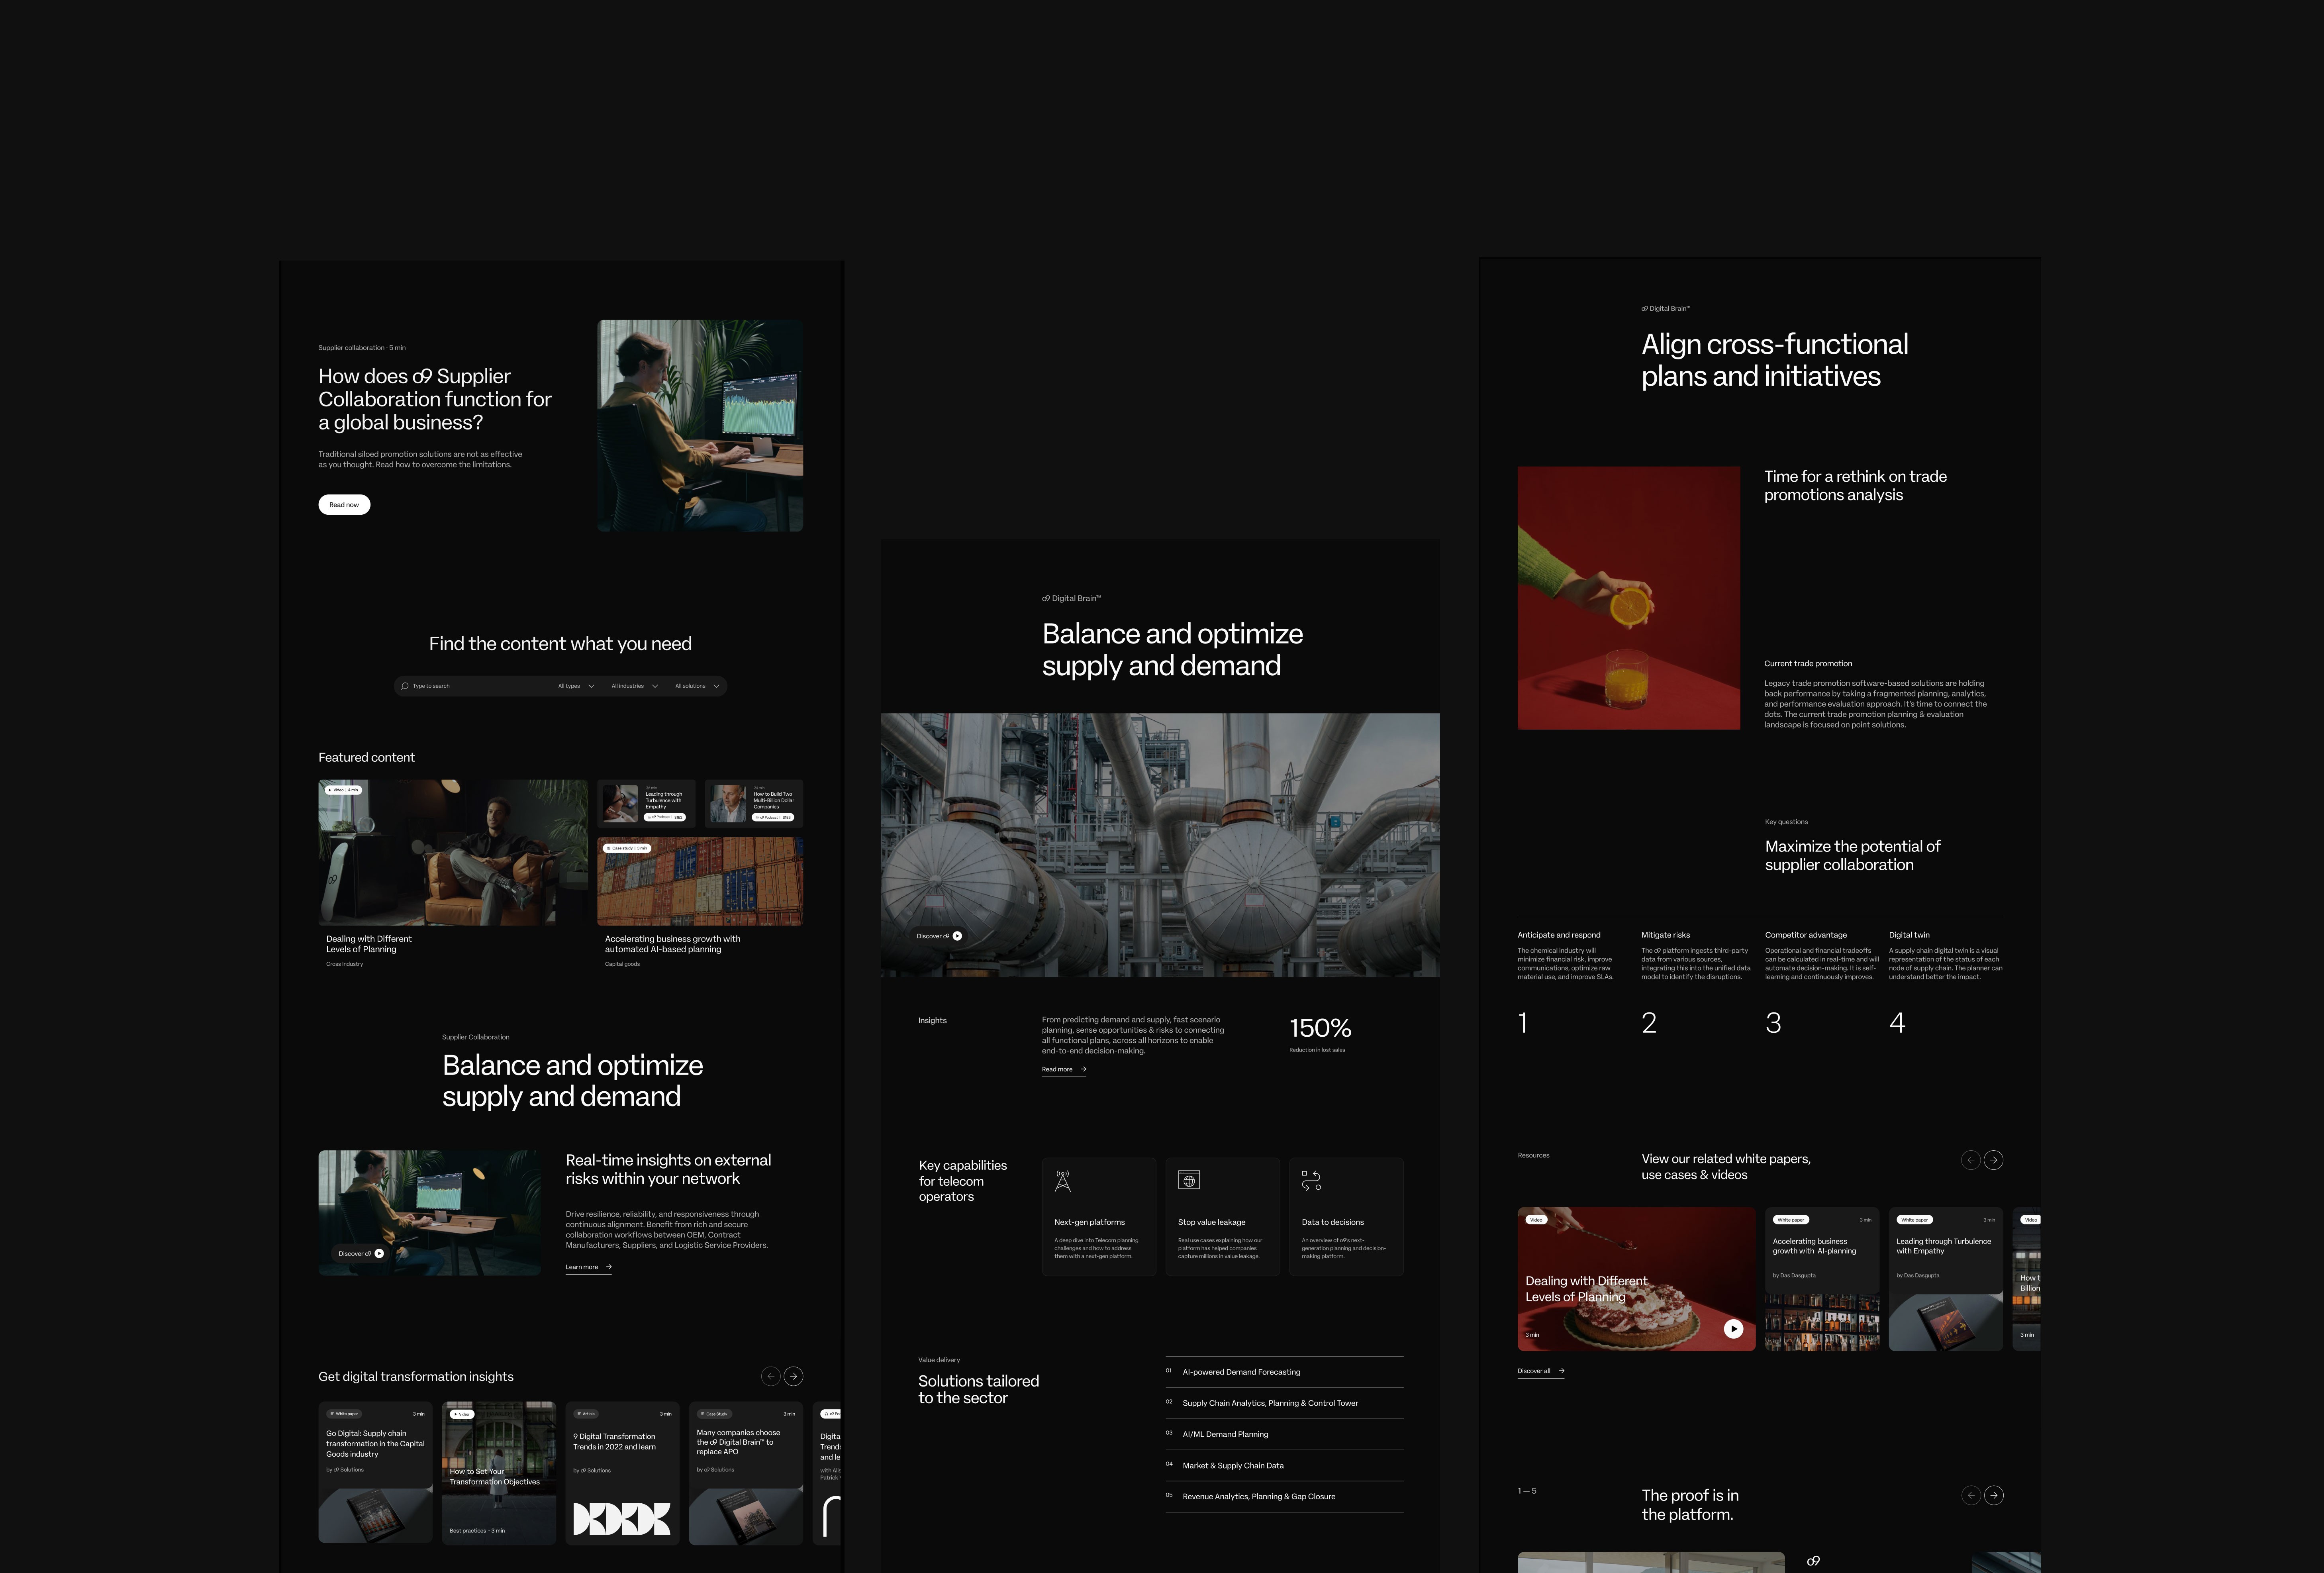The width and height of the screenshot is (2324, 1573).
Task: Click the Next-gen platforms tower icon
Action: 1062,1181
